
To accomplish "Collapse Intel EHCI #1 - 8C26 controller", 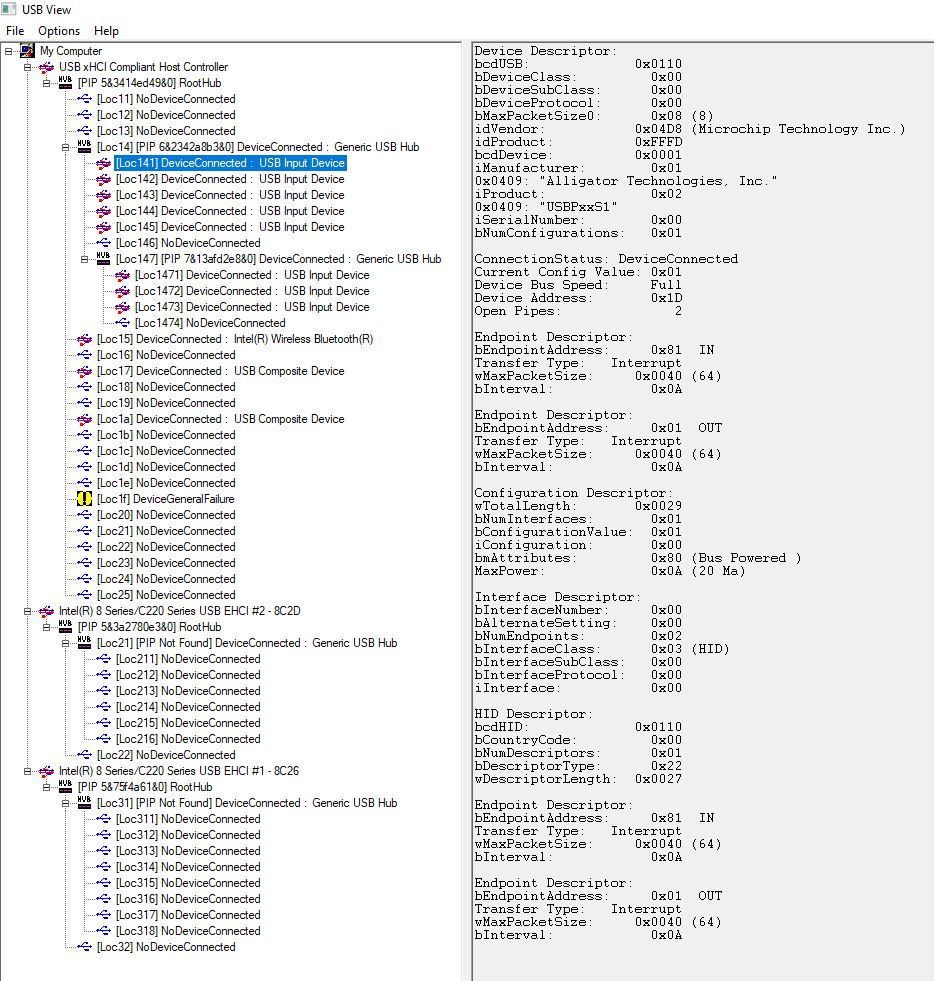I will pyautogui.click(x=28, y=771).
